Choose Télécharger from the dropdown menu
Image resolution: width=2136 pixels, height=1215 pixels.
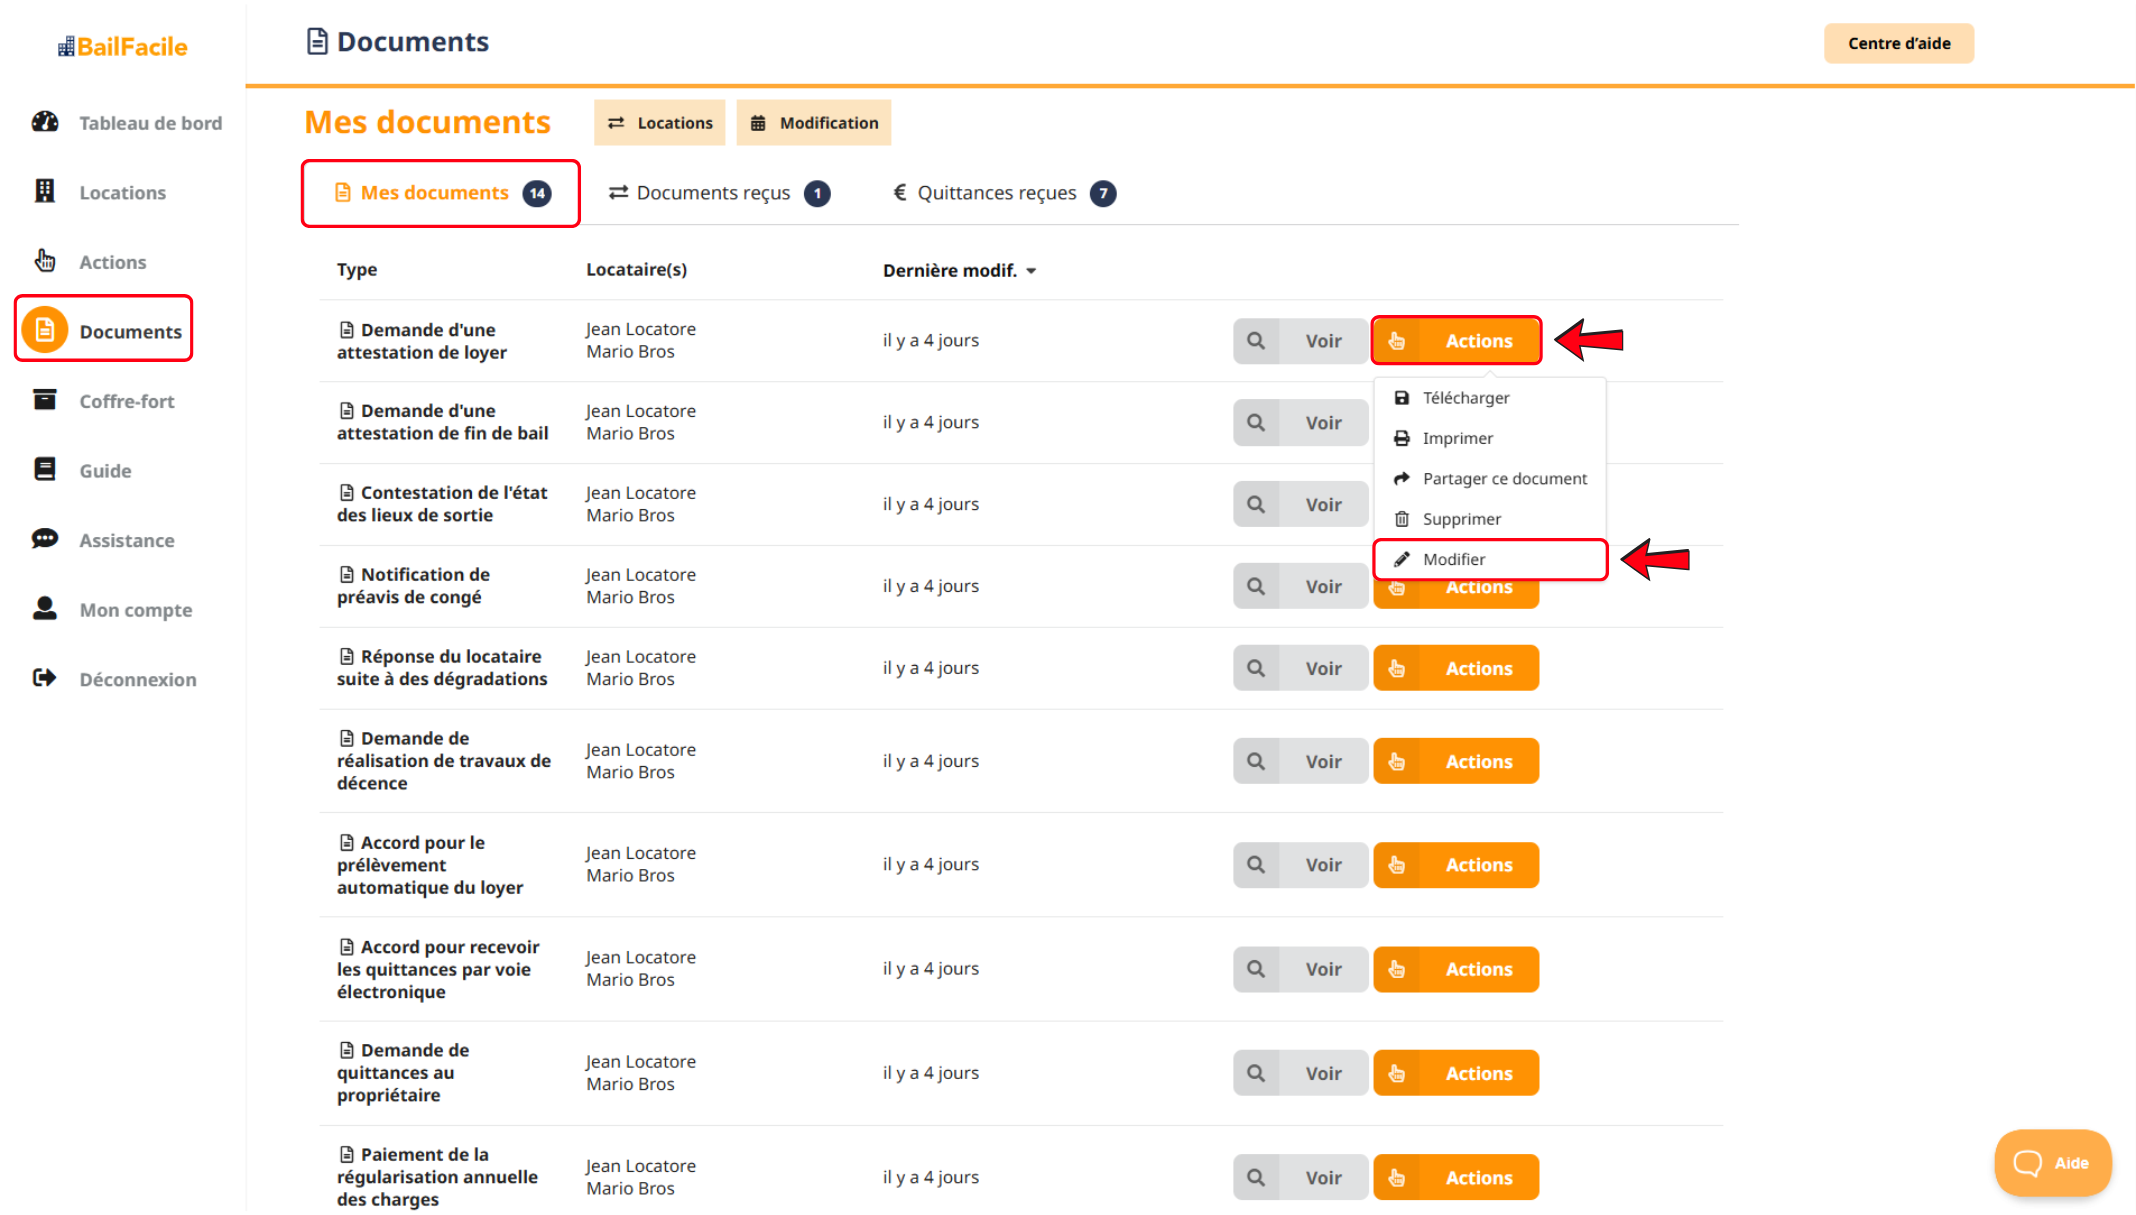point(1465,398)
